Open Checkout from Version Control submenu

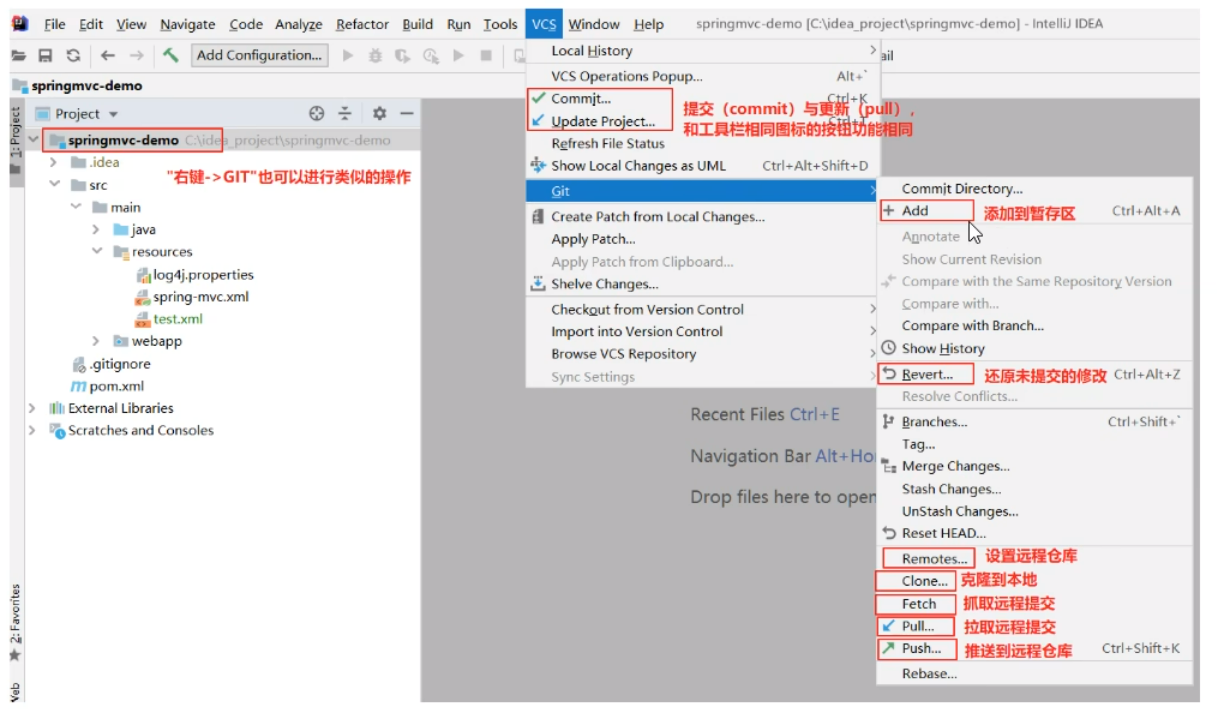point(702,310)
